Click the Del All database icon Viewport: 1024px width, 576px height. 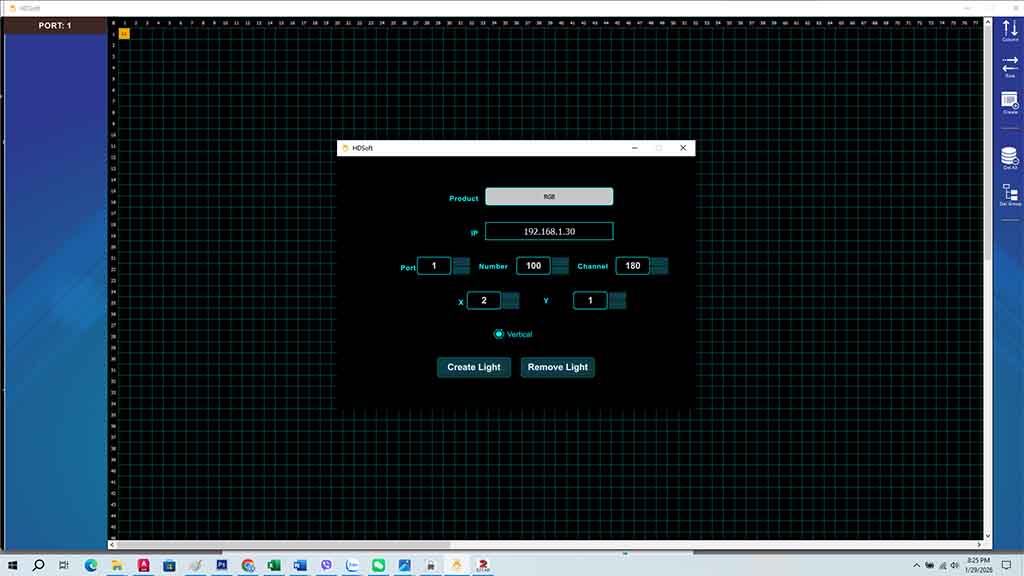(1009, 158)
